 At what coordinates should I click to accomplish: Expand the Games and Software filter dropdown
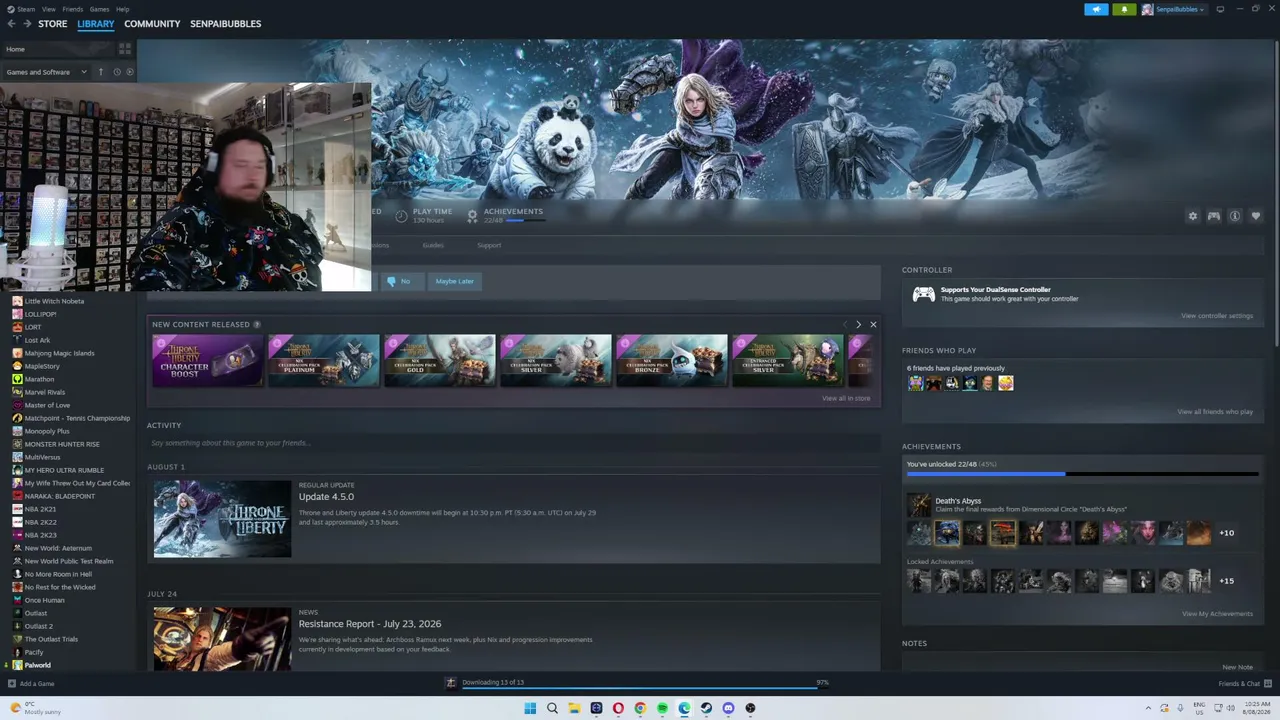46,72
